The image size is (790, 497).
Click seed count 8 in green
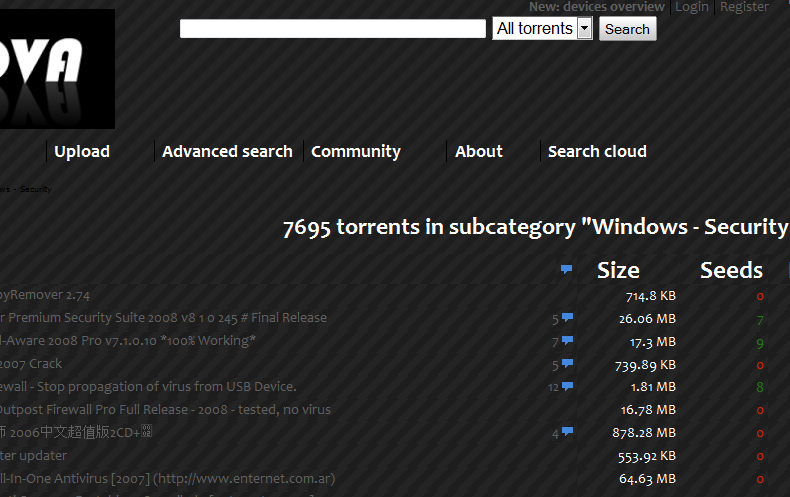point(760,387)
